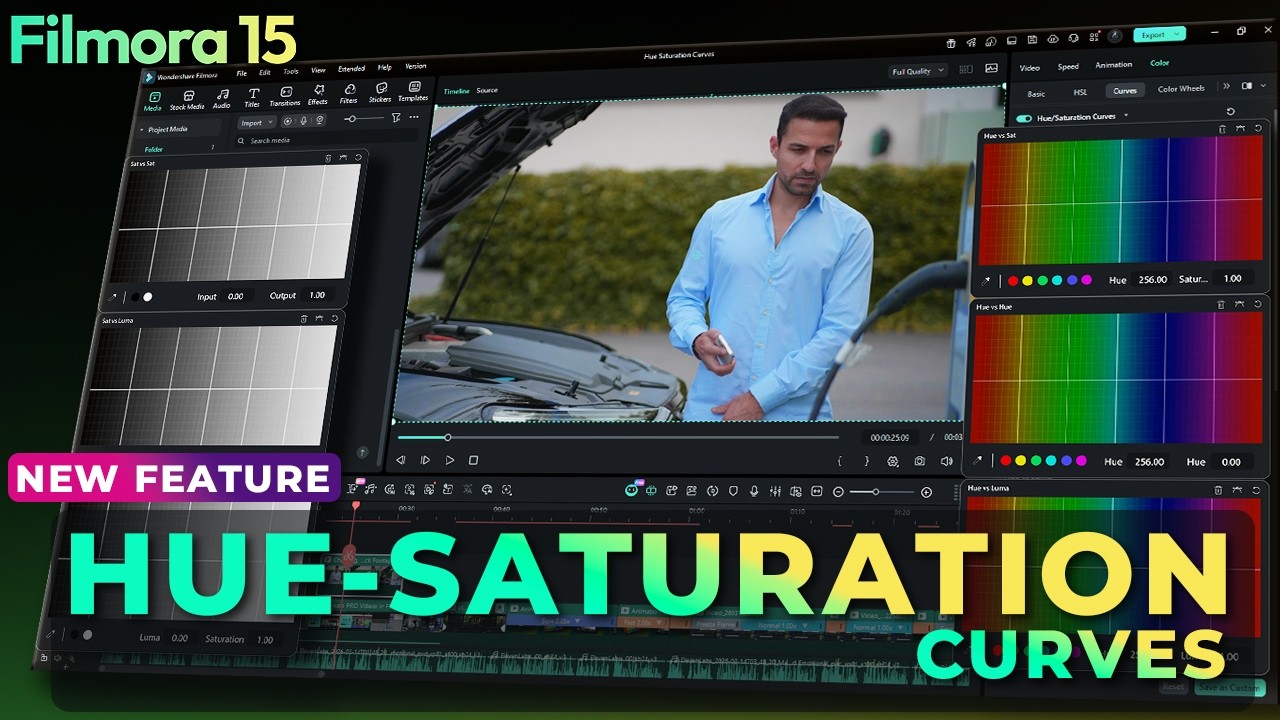The height and width of the screenshot is (720, 1280).
Task: Open the Media tab in Filmora
Action: pyautogui.click(x=152, y=101)
